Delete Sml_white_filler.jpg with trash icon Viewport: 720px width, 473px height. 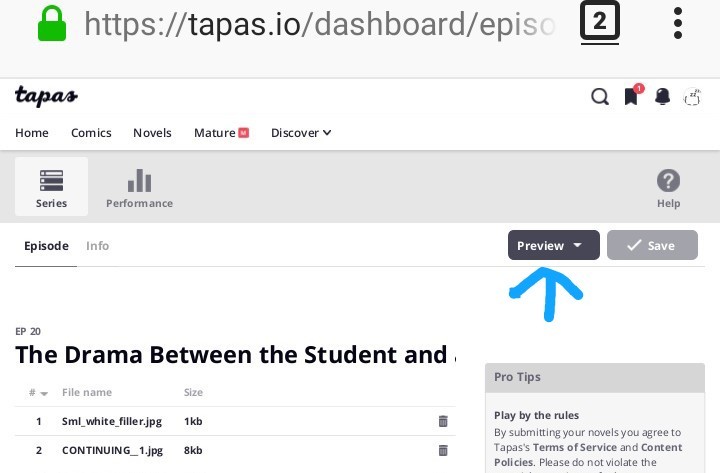[x=443, y=422]
